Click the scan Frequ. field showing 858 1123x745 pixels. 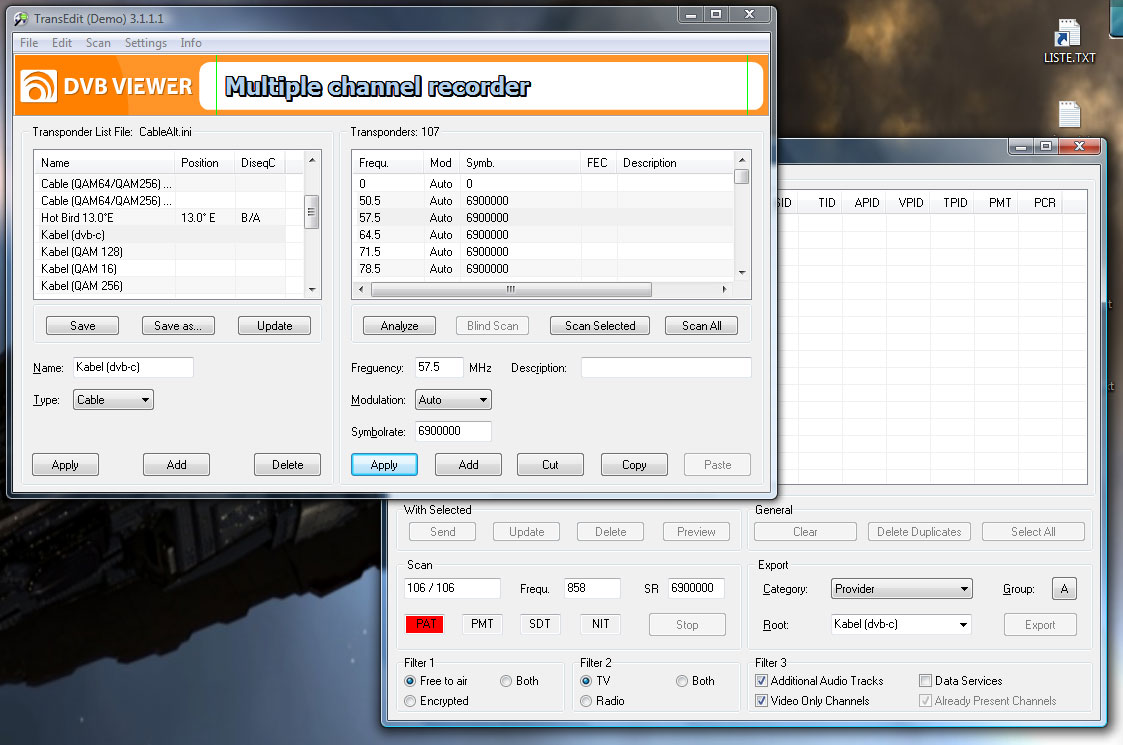click(x=592, y=588)
